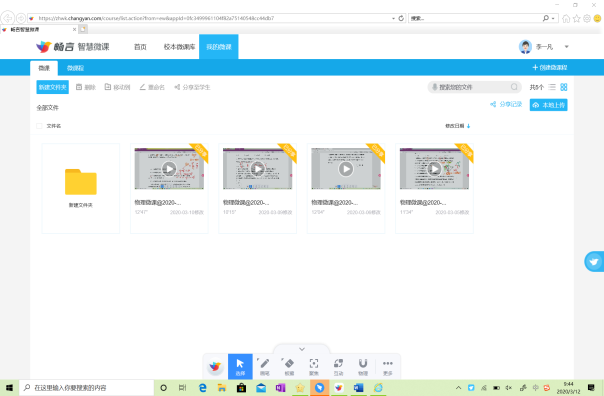
Task: Collapse the floating toolbar with the chevron
Action: click(x=302, y=349)
